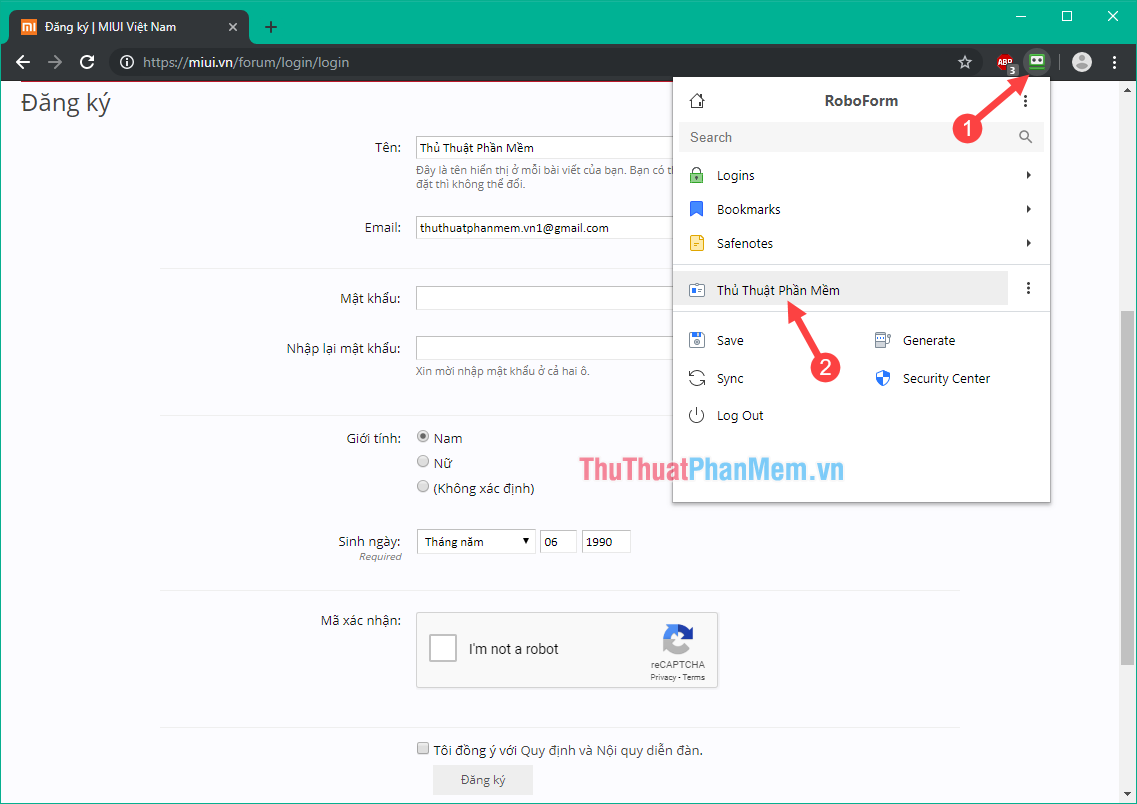The image size is (1137, 804).
Task: Expand the Bookmarks submenu arrow
Action: point(1028,208)
